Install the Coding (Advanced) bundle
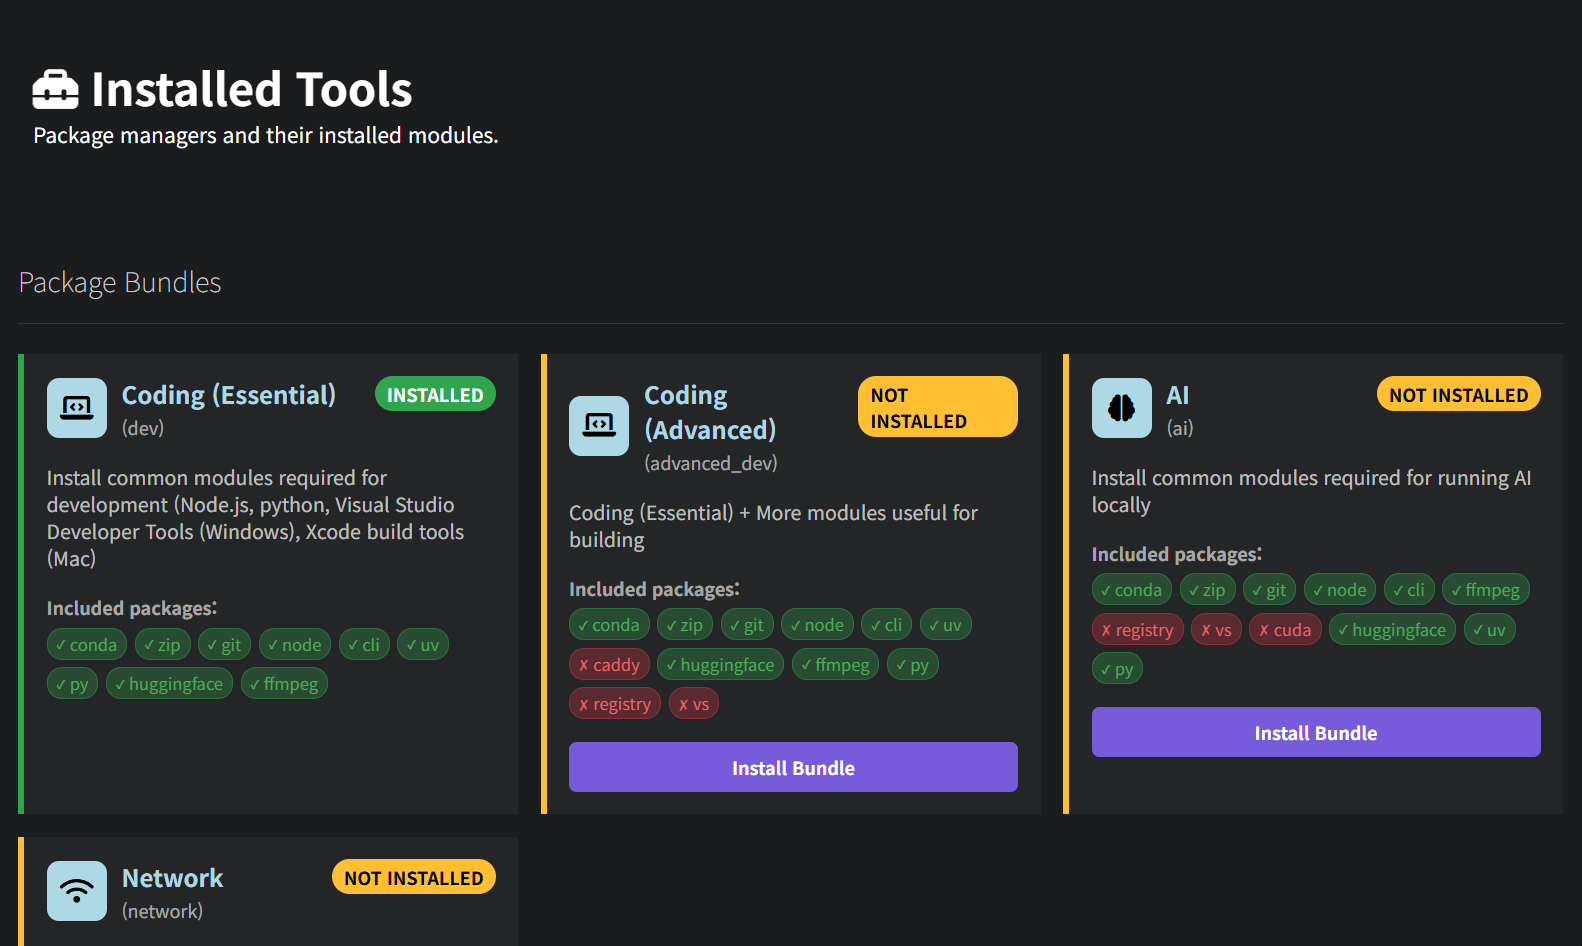1582x946 pixels. click(793, 767)
